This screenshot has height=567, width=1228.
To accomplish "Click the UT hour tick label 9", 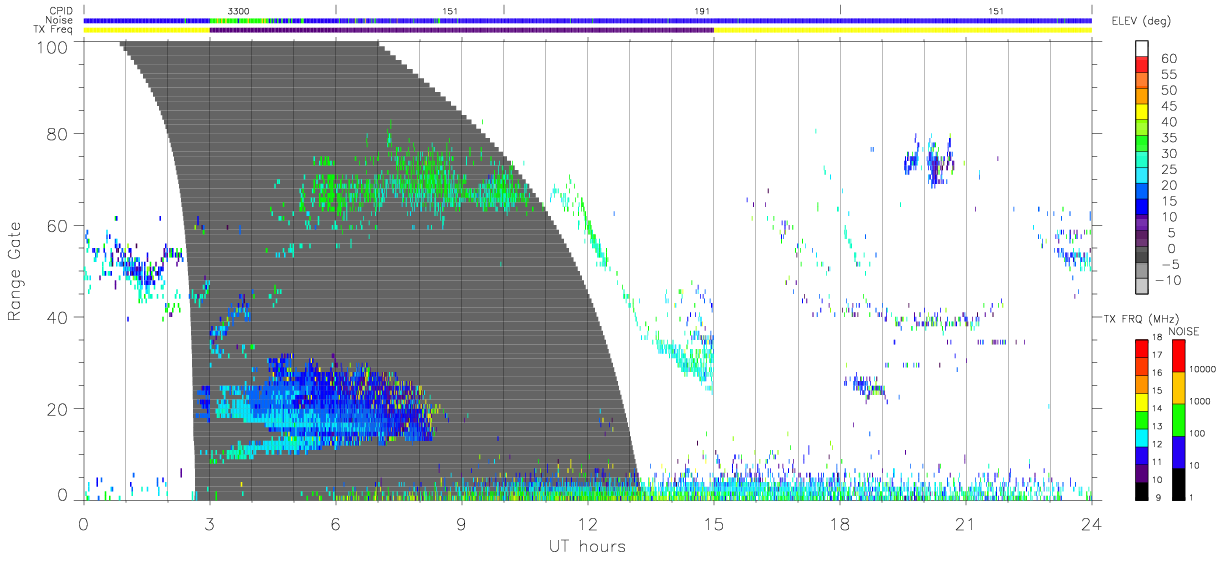I will tap(461, 523).
